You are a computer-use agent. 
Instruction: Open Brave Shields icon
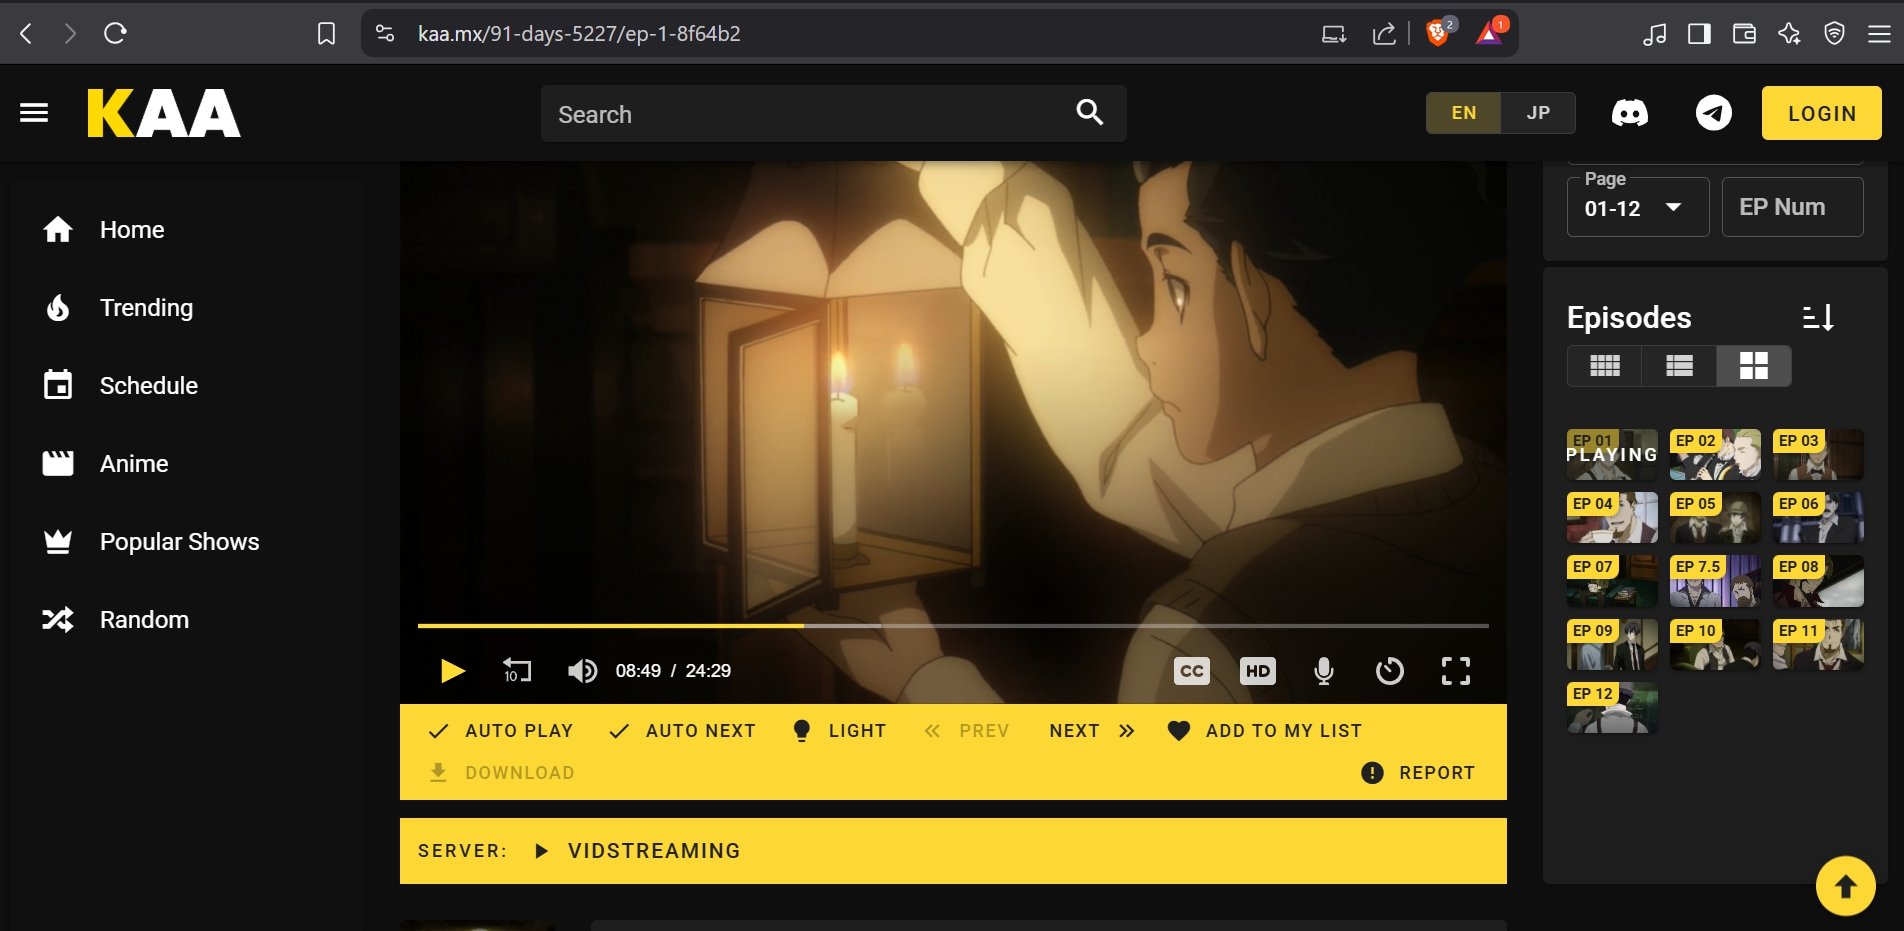(1439, 32)
